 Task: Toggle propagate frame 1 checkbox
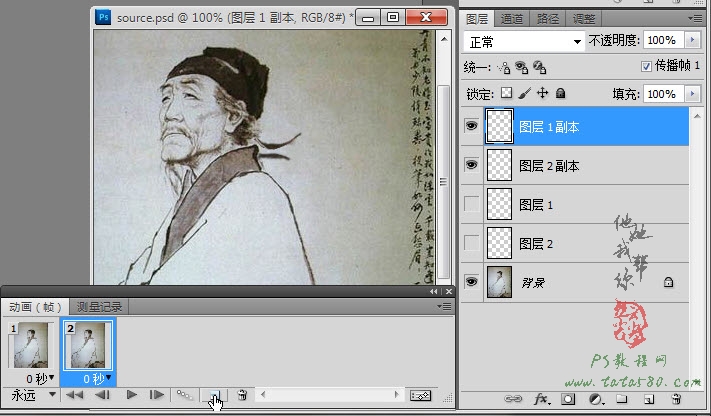[646, 67]
